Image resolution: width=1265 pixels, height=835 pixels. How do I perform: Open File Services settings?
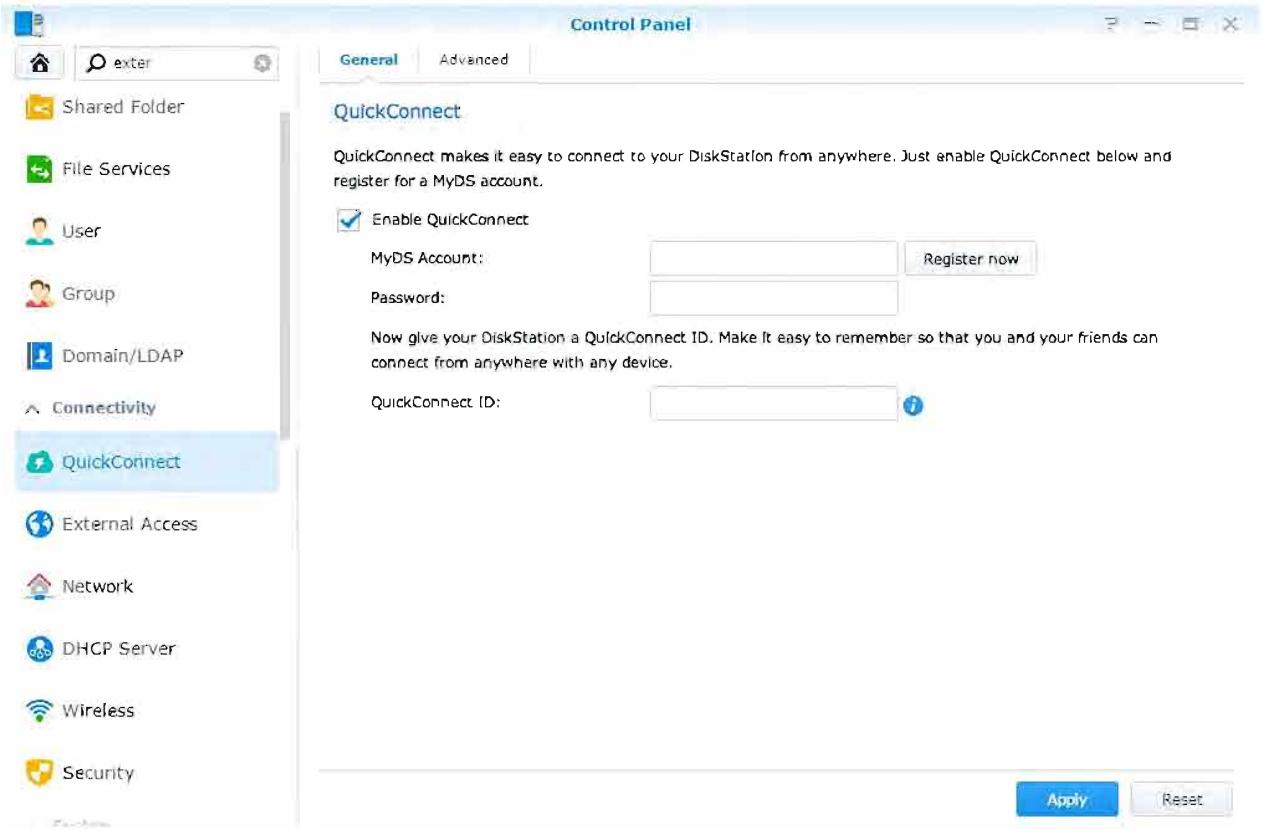tap(147, 169)
